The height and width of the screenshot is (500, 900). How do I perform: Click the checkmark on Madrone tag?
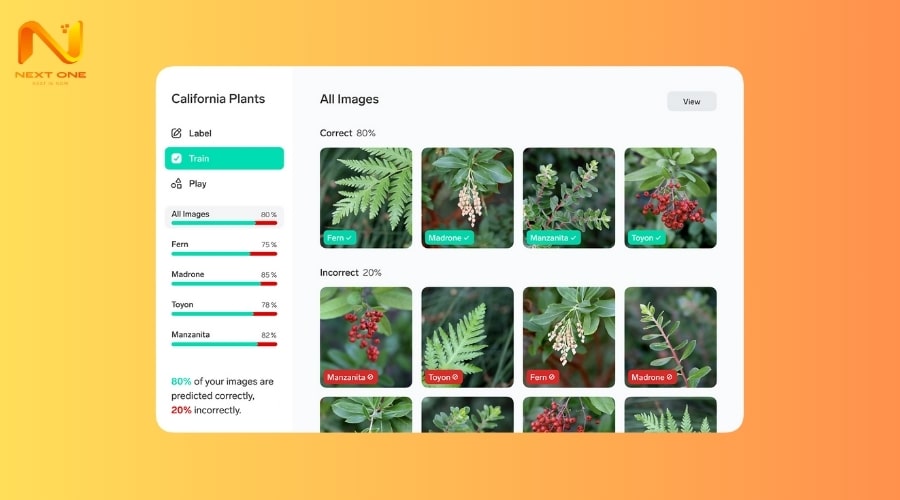click(467, 238)
